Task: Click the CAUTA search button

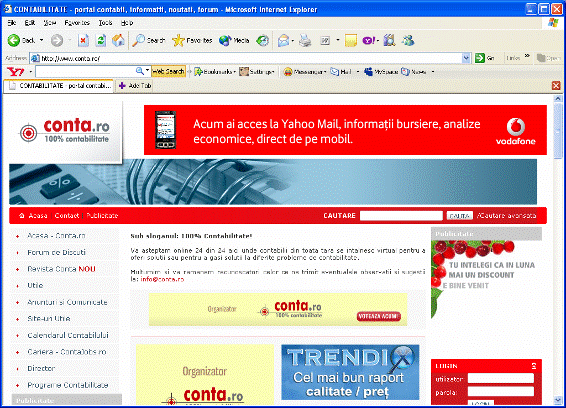Action: click(x=460, y=216)
